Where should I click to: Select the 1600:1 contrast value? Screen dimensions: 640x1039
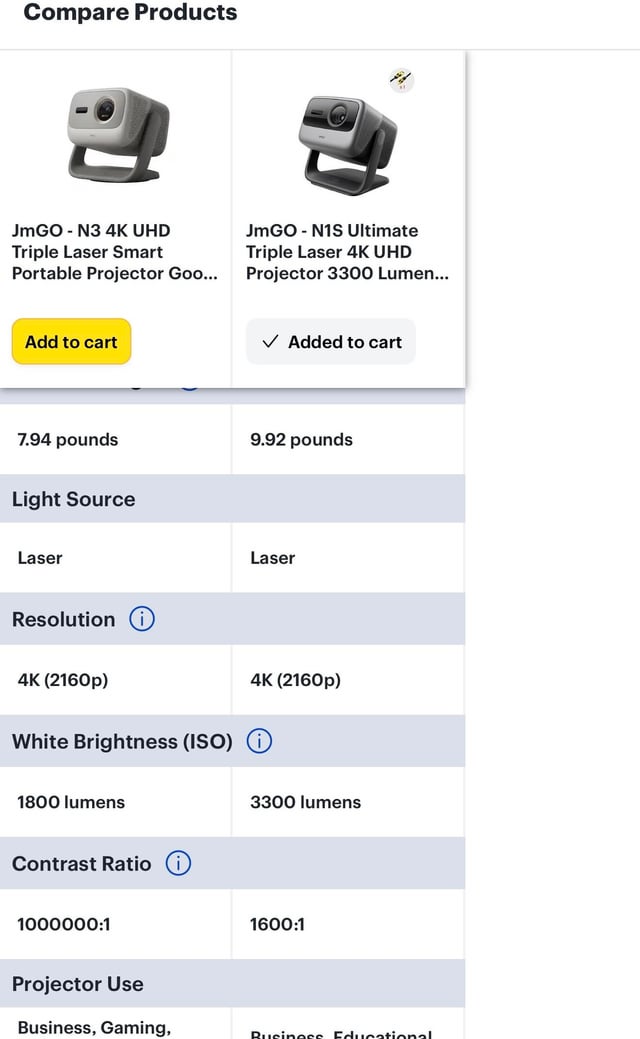click(x=277, y=924)
